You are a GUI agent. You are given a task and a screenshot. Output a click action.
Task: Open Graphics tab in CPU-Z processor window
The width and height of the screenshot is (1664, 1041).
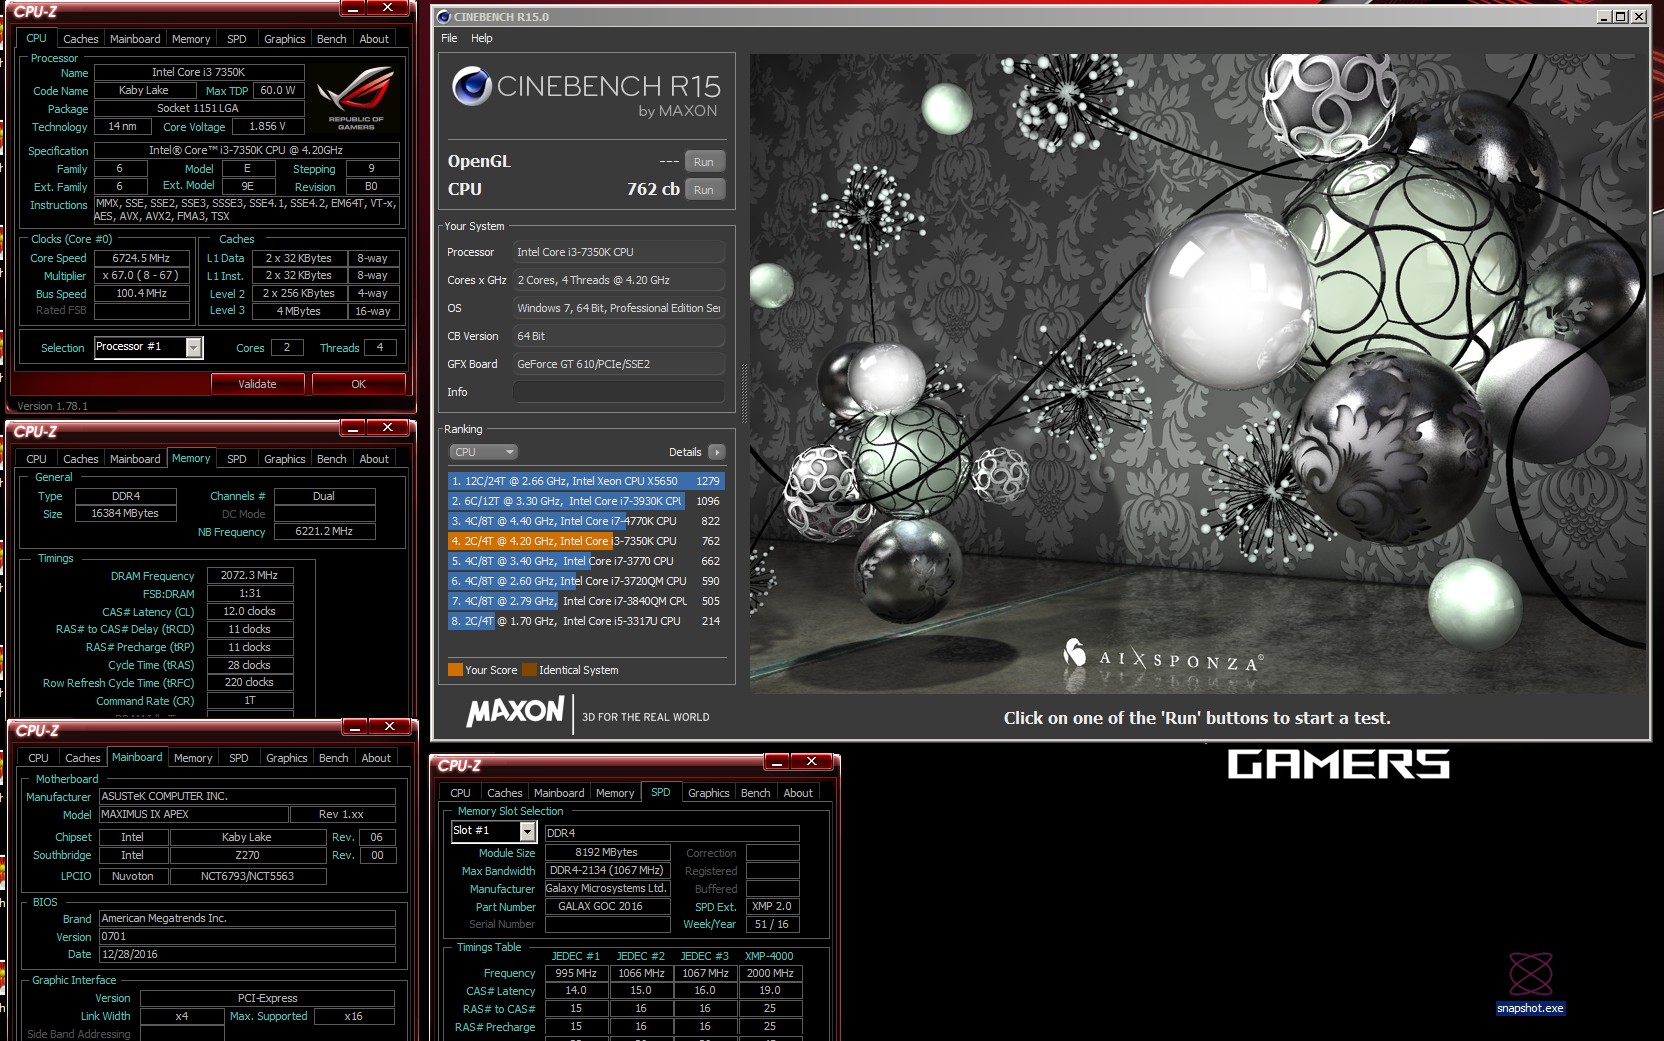pyautogui.click(x=284, y=39)
